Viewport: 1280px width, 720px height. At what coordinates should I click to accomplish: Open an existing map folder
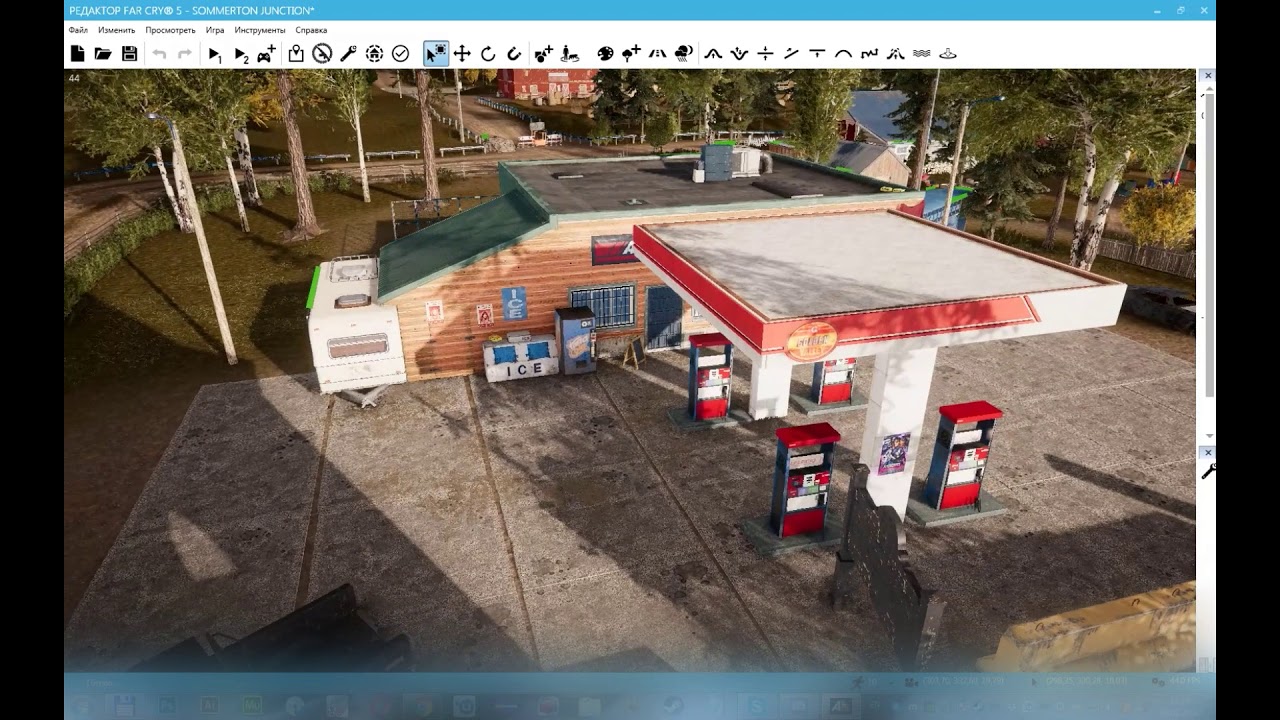pyautogui.click(x=103, y=54)
